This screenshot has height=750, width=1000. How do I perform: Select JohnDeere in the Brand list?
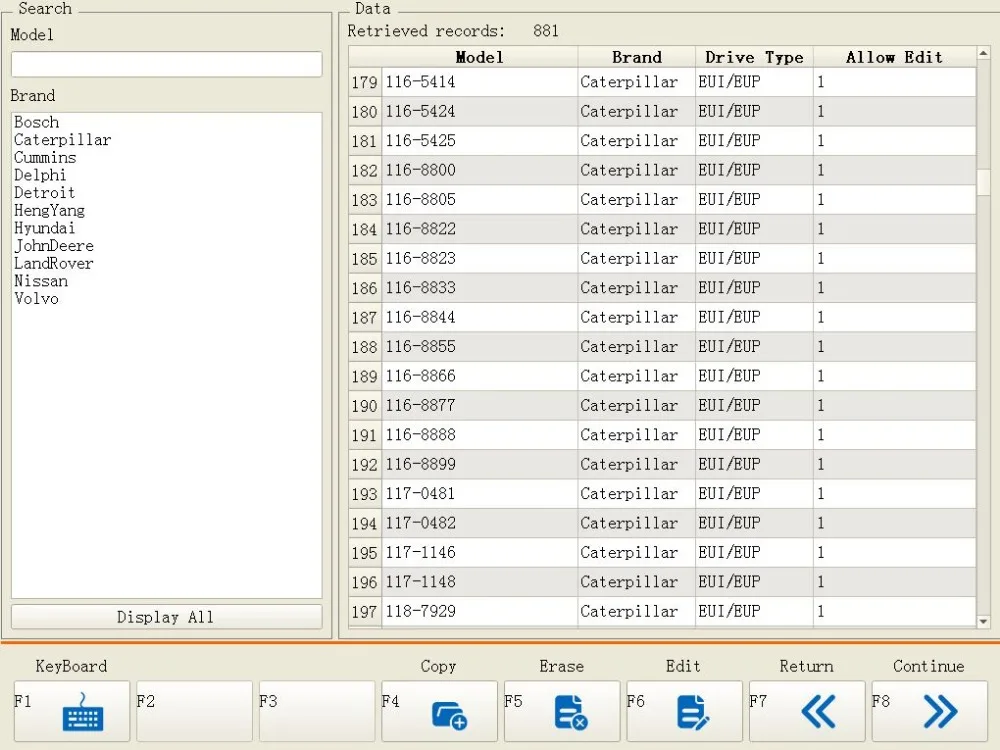coord(54,246)
